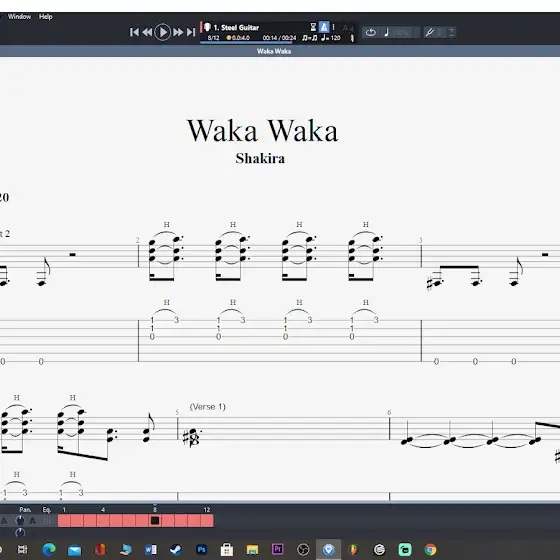Select bar 1 in the track timeline
560x560 pixels.
click(x=64, y=521)
